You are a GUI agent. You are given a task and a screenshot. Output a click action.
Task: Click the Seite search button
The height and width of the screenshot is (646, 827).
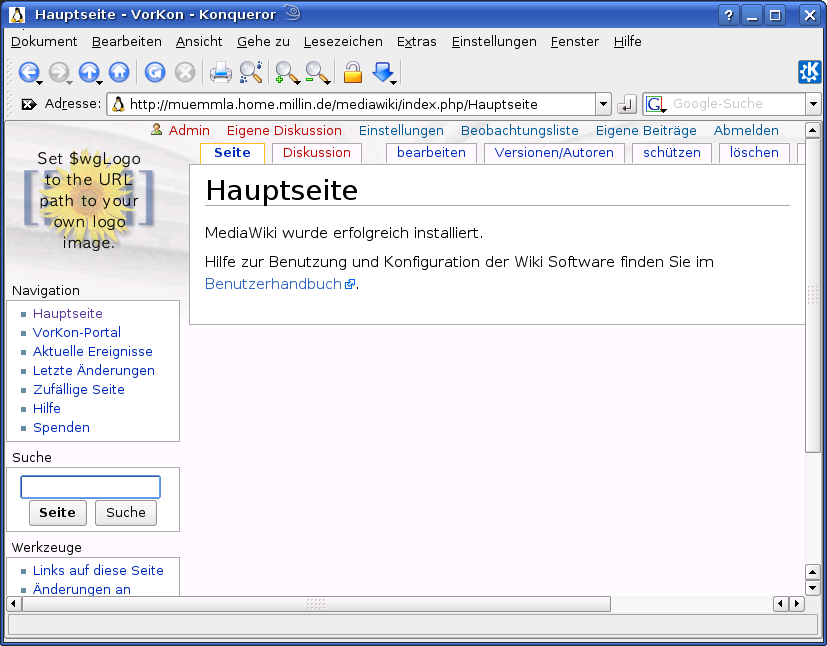(57, 513)
